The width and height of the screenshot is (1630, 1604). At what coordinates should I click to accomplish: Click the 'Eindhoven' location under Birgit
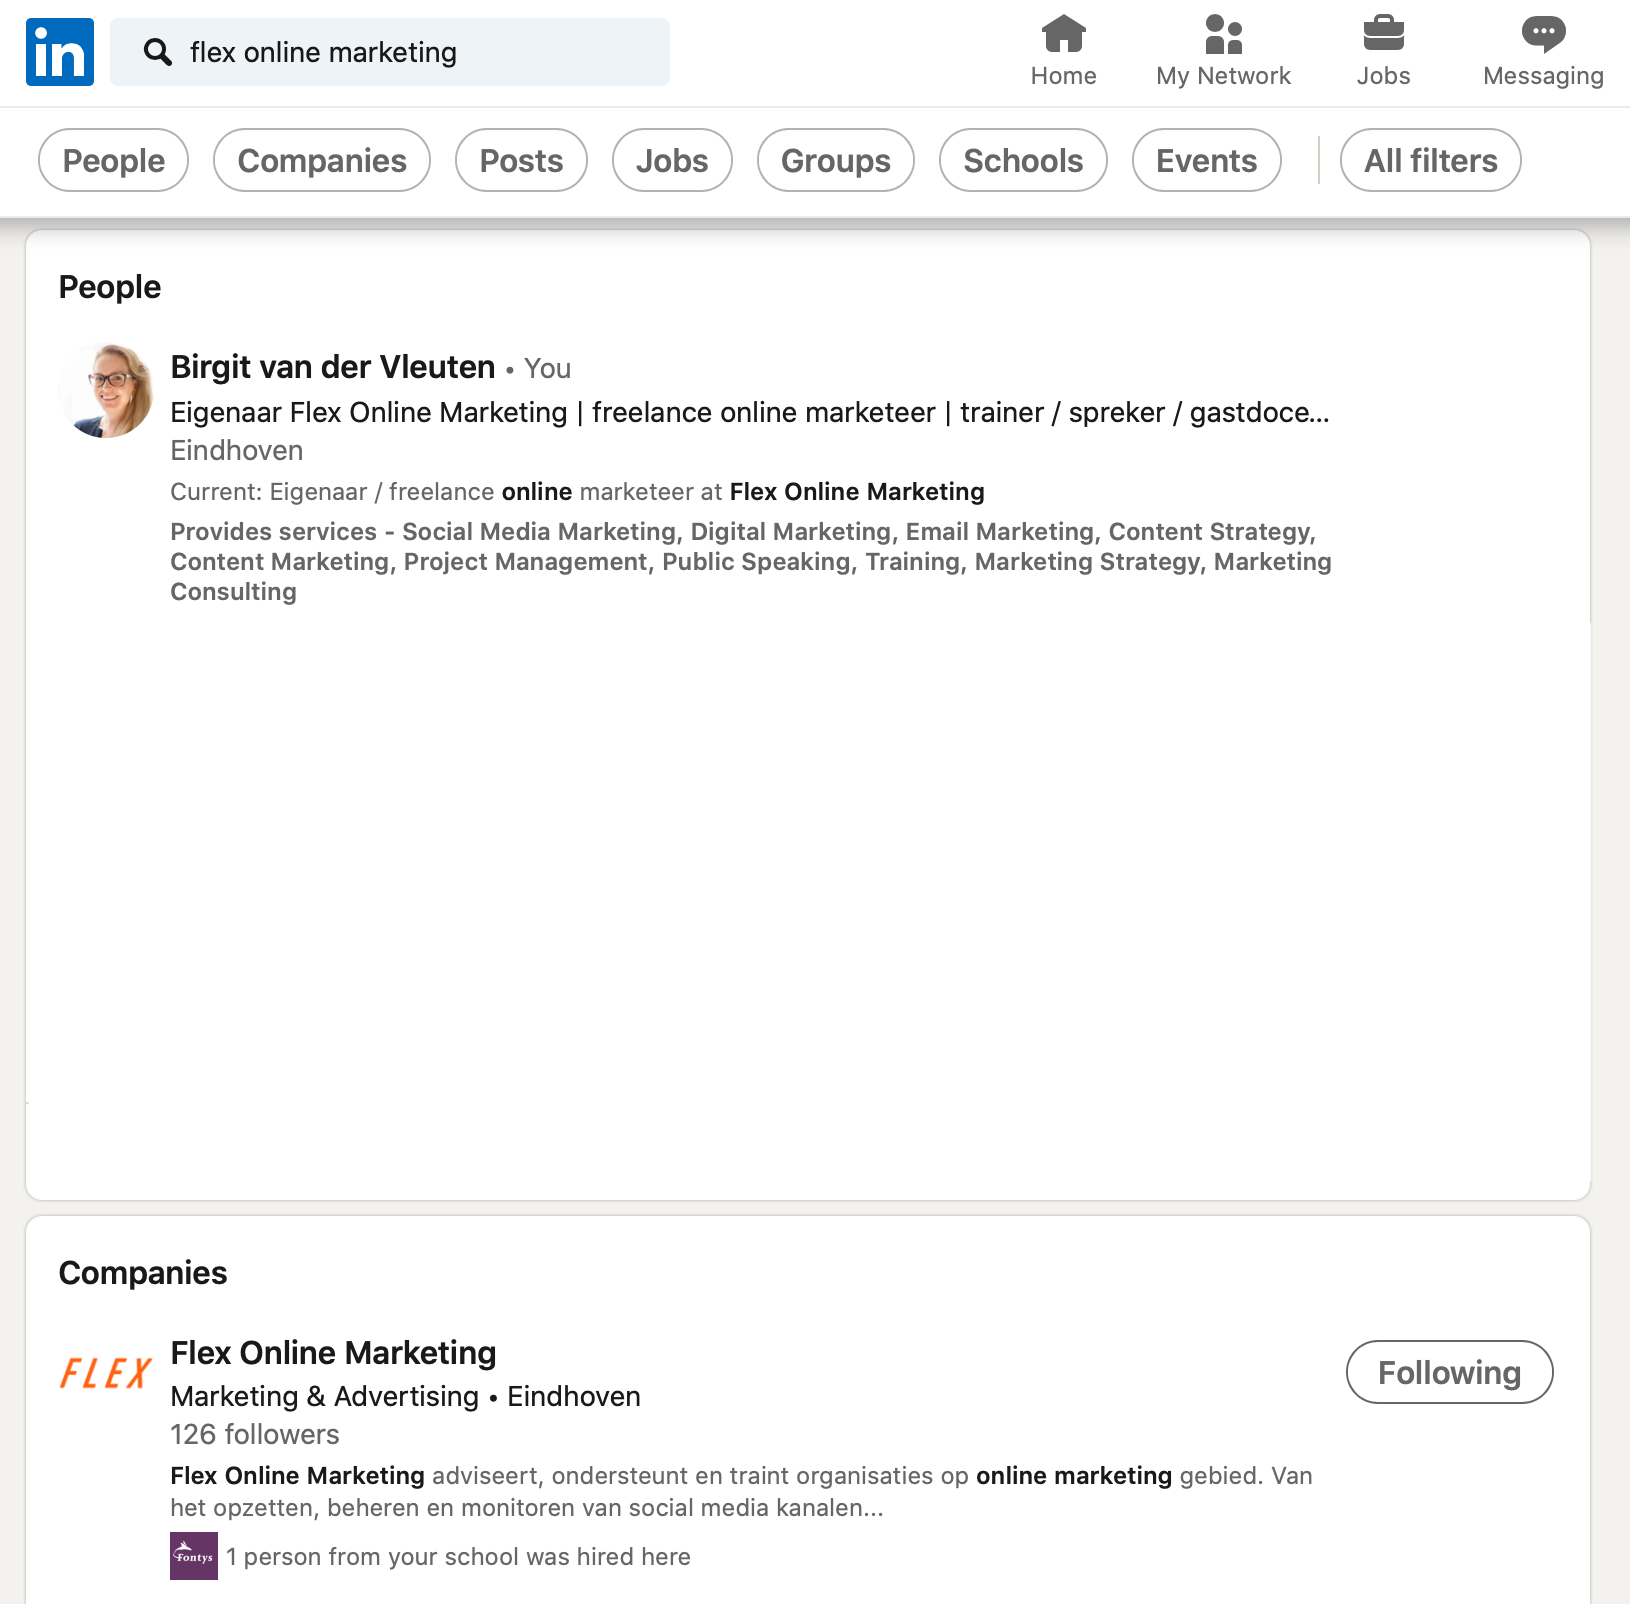click(x=237, y=450)
